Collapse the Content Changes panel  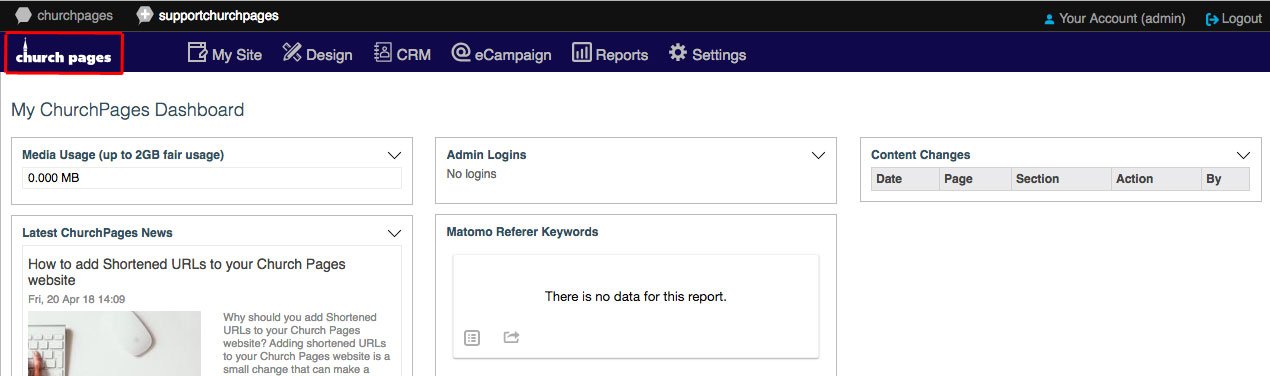(1243, 155)
